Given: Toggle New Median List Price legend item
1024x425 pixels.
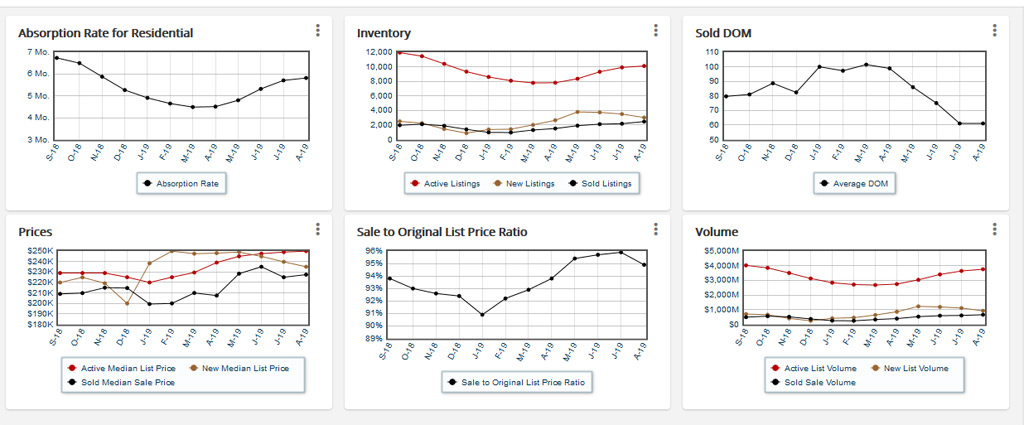Looking at the screenshot, I should tap(243, 368).
